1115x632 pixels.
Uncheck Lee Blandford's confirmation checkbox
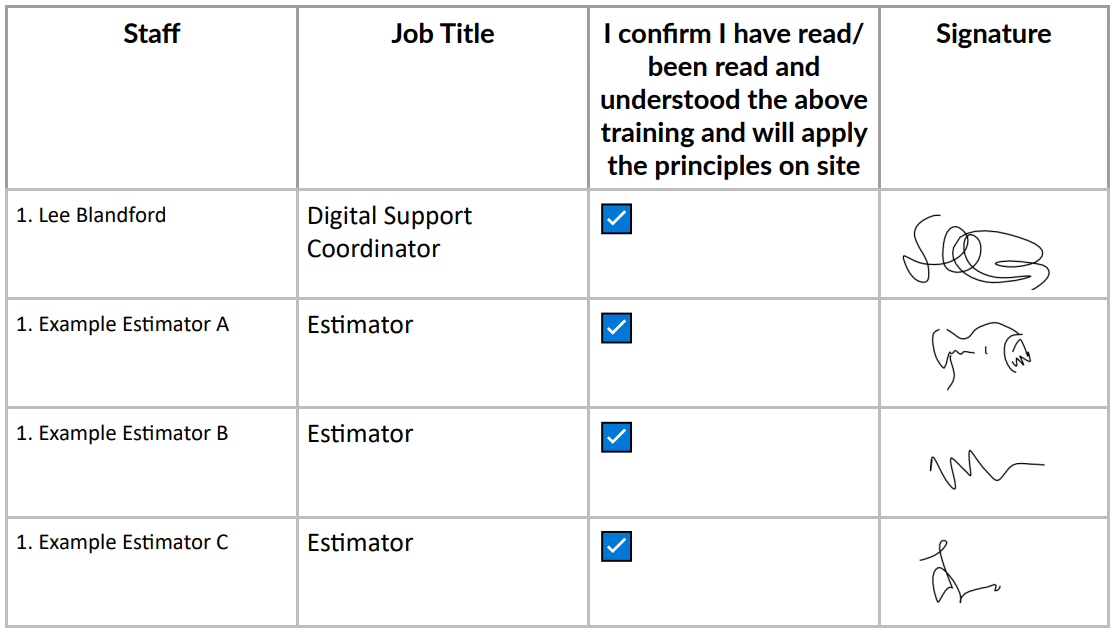click(616, 219)
